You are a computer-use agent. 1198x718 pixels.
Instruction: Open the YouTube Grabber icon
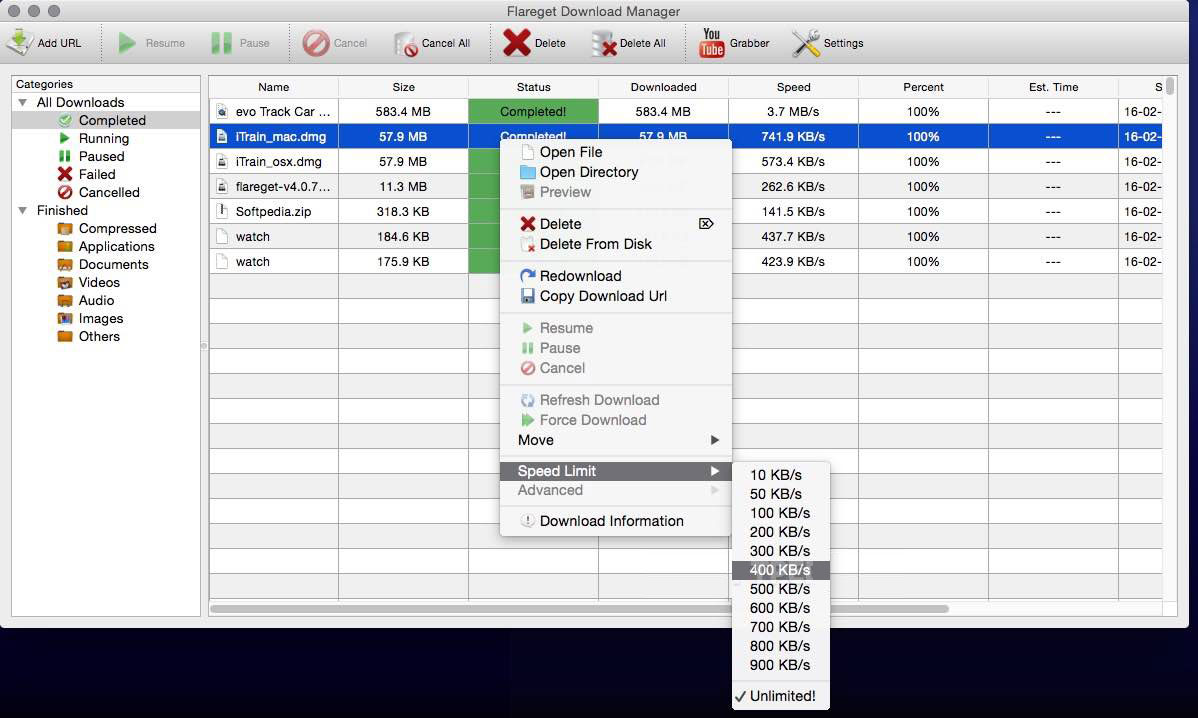(711, 43)
